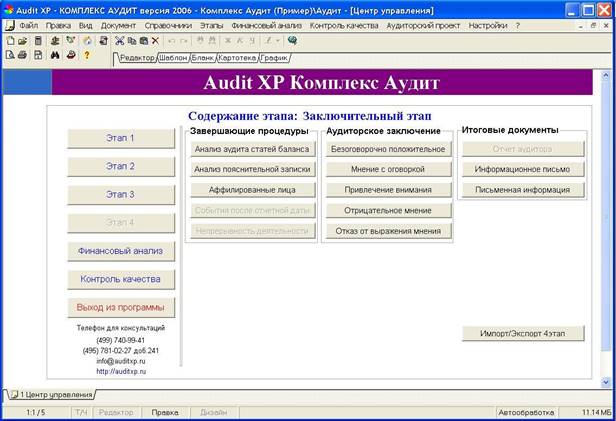Click scrollbar up arrow at top right
Viewport: 616px width, 421px height.
[605, 76]
